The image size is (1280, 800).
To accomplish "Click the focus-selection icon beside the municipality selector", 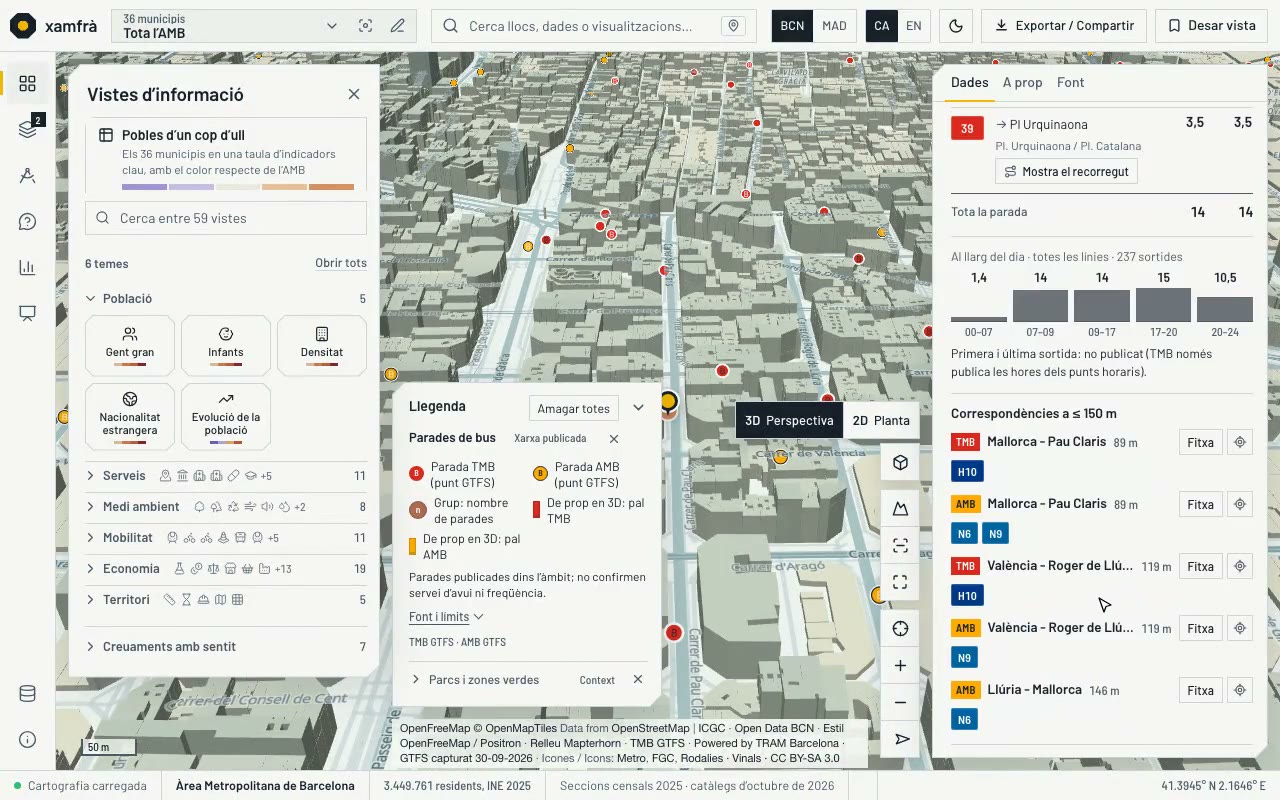I will [x=366, y=26].
